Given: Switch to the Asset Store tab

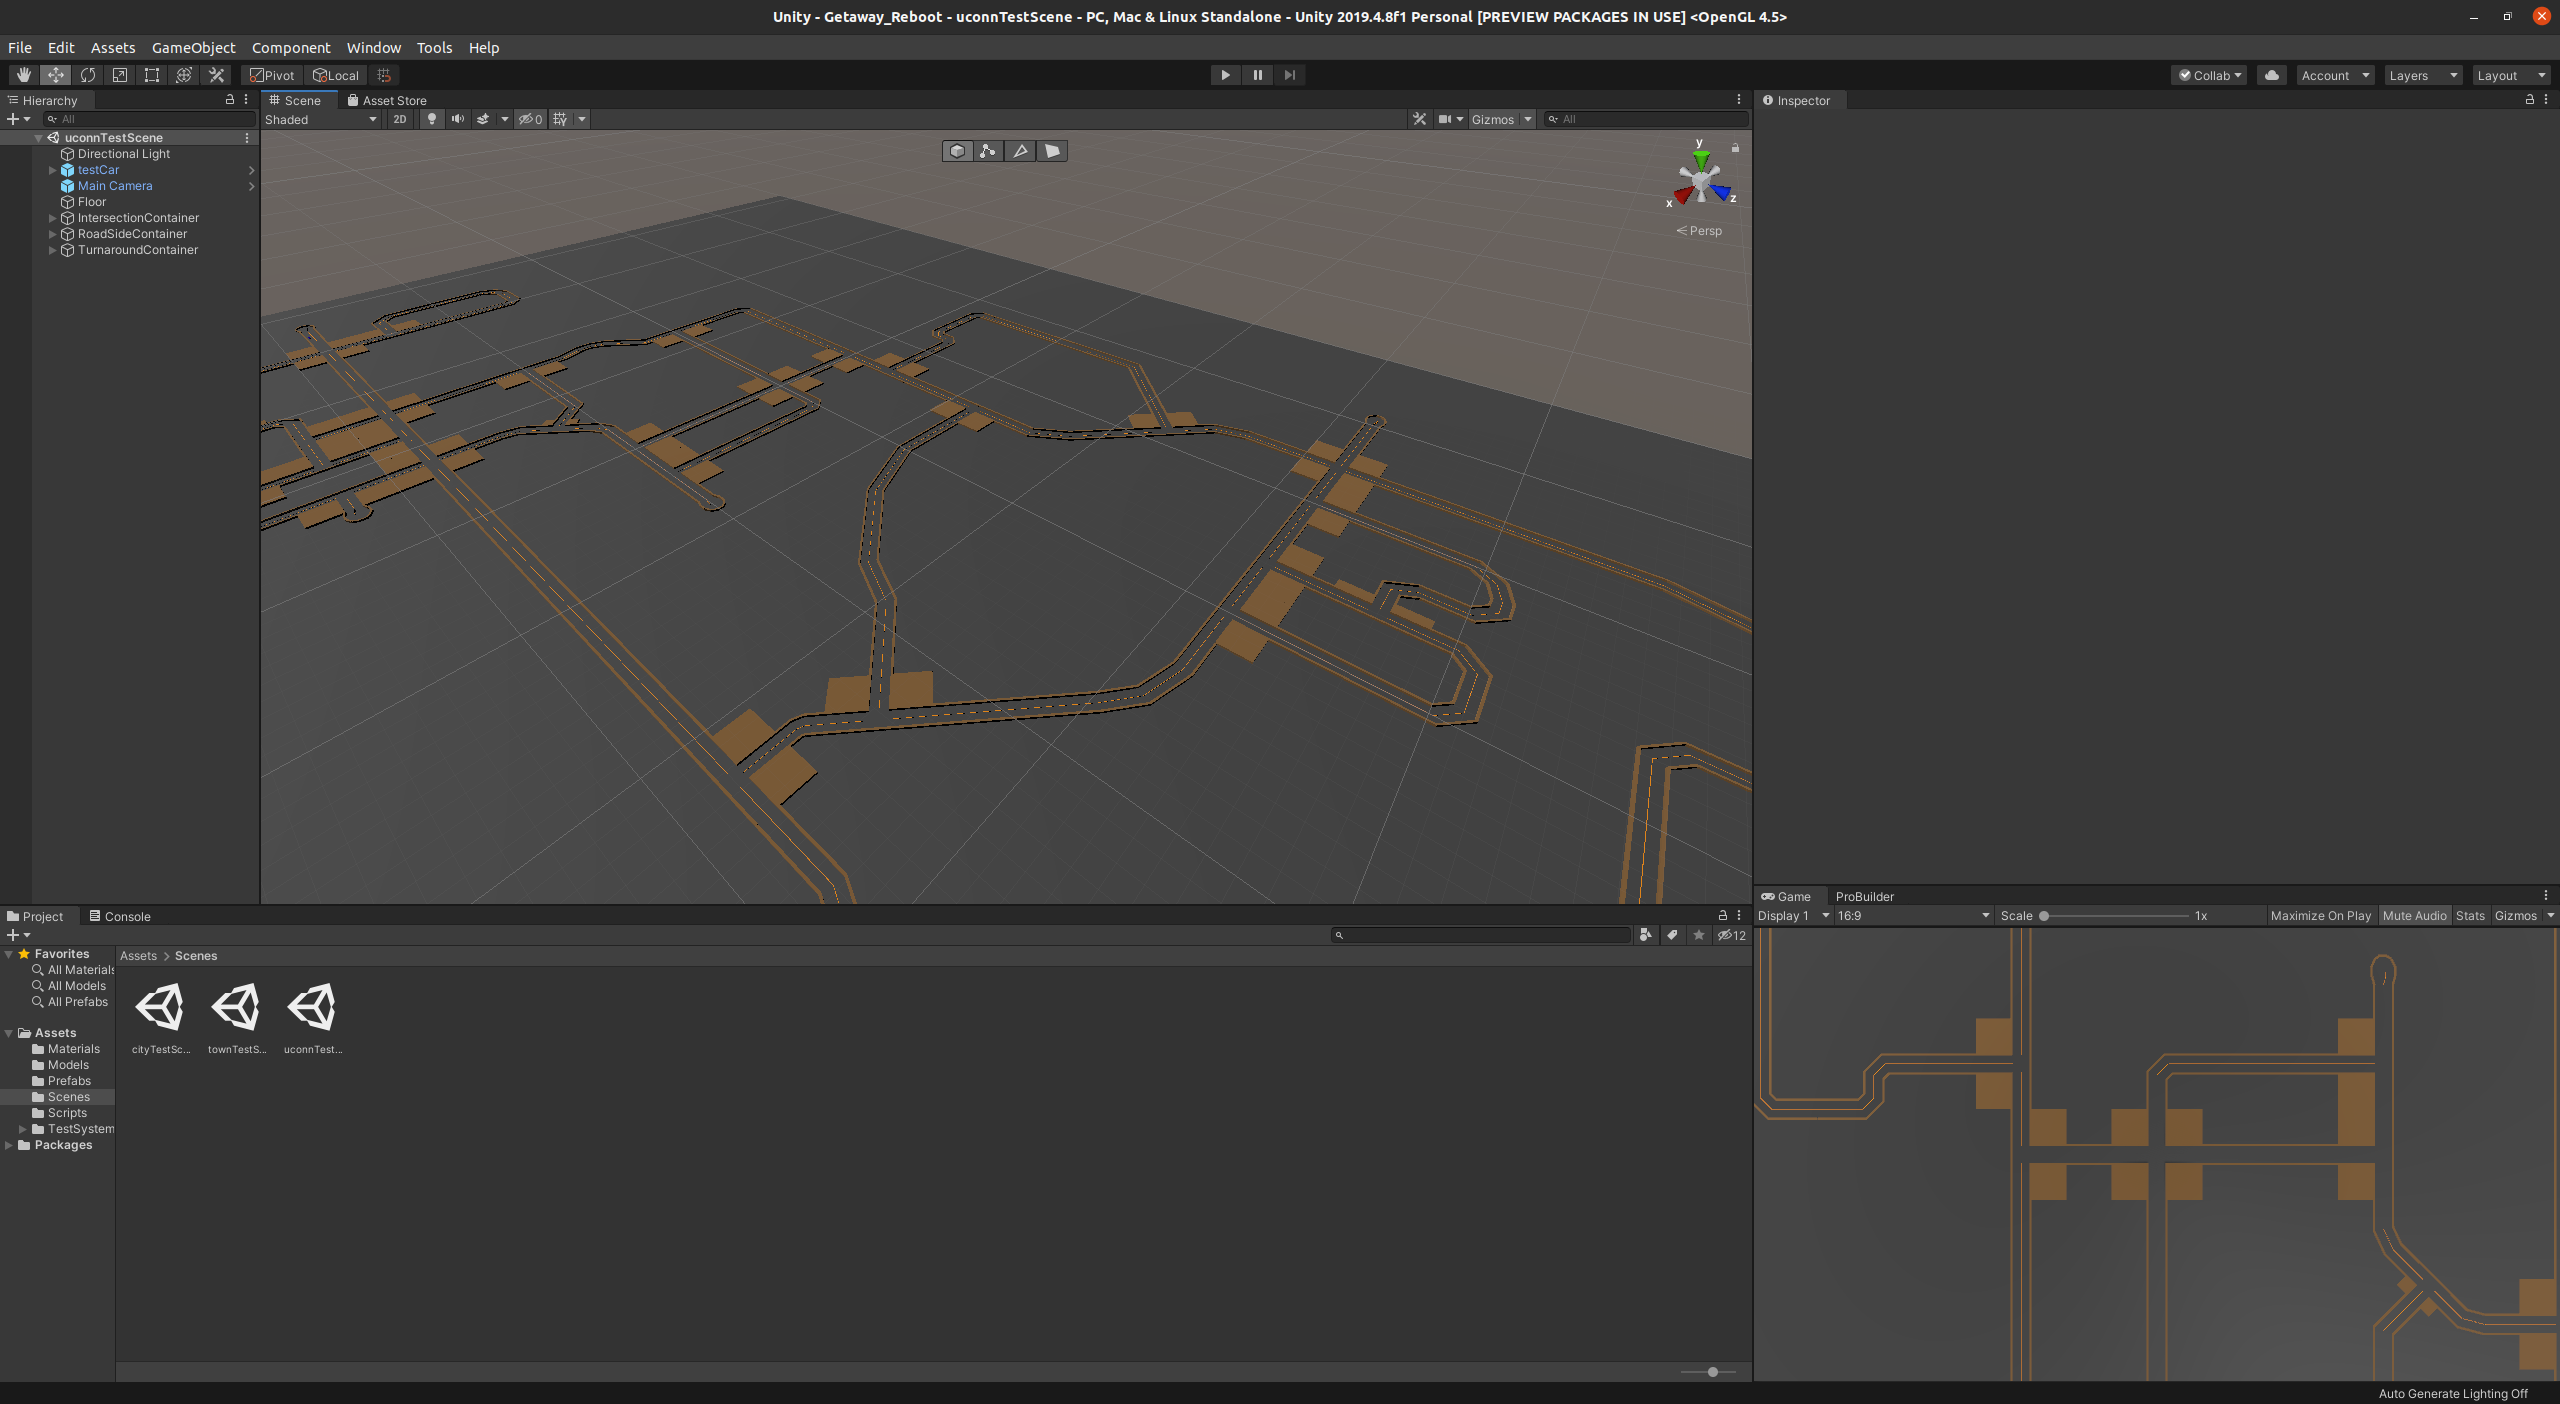Looking at the screenshot, I should coord(388,100).
